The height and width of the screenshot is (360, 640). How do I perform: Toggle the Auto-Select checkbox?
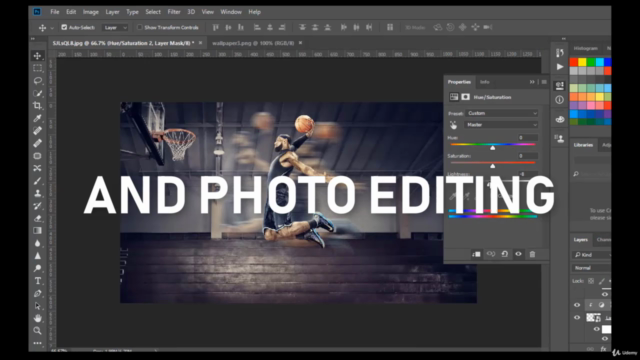tap(64, 27)
